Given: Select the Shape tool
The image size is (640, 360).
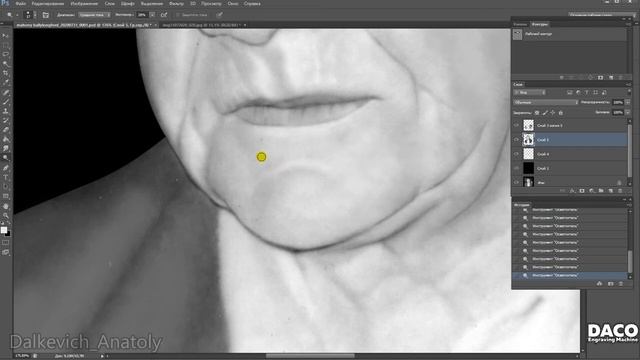Looking at the screenshot, I should [x=6, y=196].
